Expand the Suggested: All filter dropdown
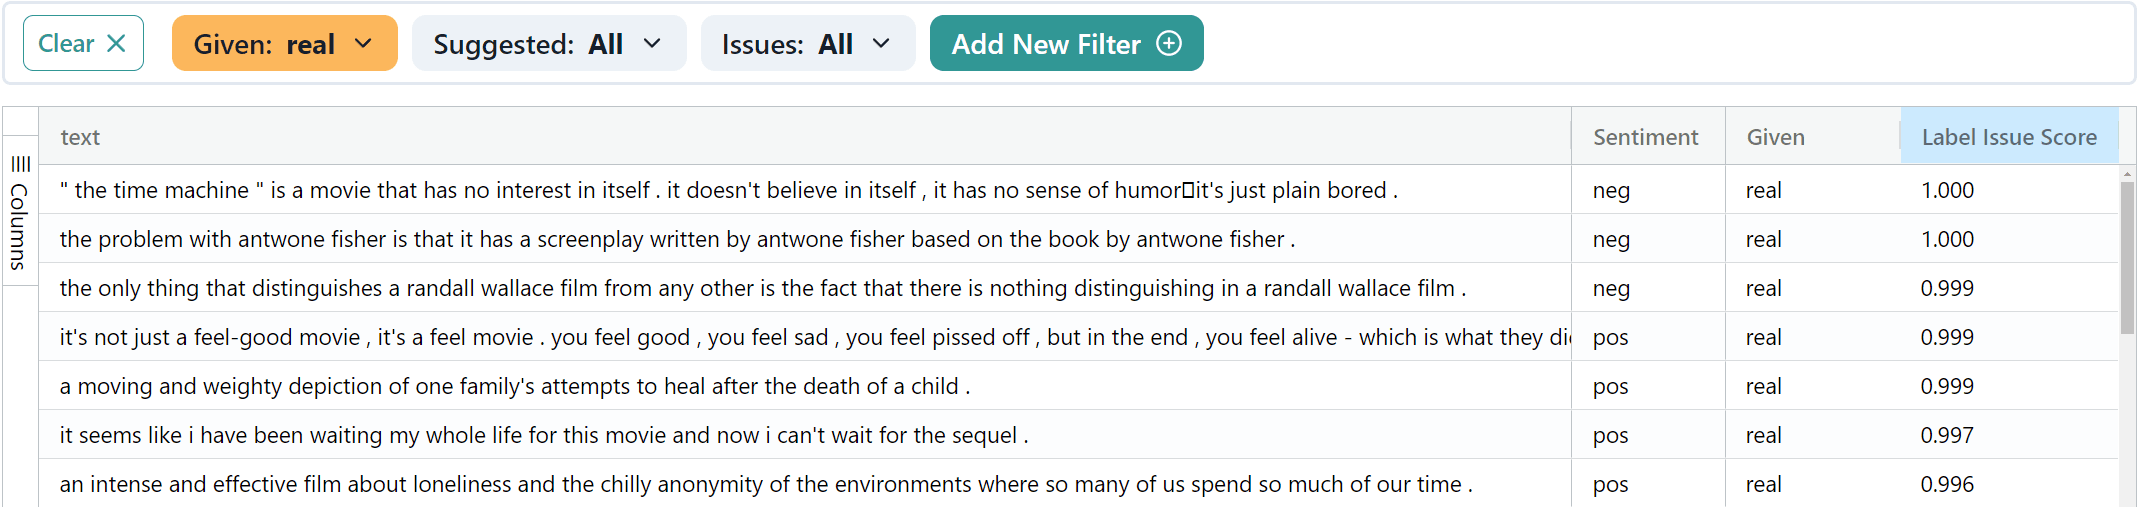Viewport: 2140px width, 507px height. point(548,44)
